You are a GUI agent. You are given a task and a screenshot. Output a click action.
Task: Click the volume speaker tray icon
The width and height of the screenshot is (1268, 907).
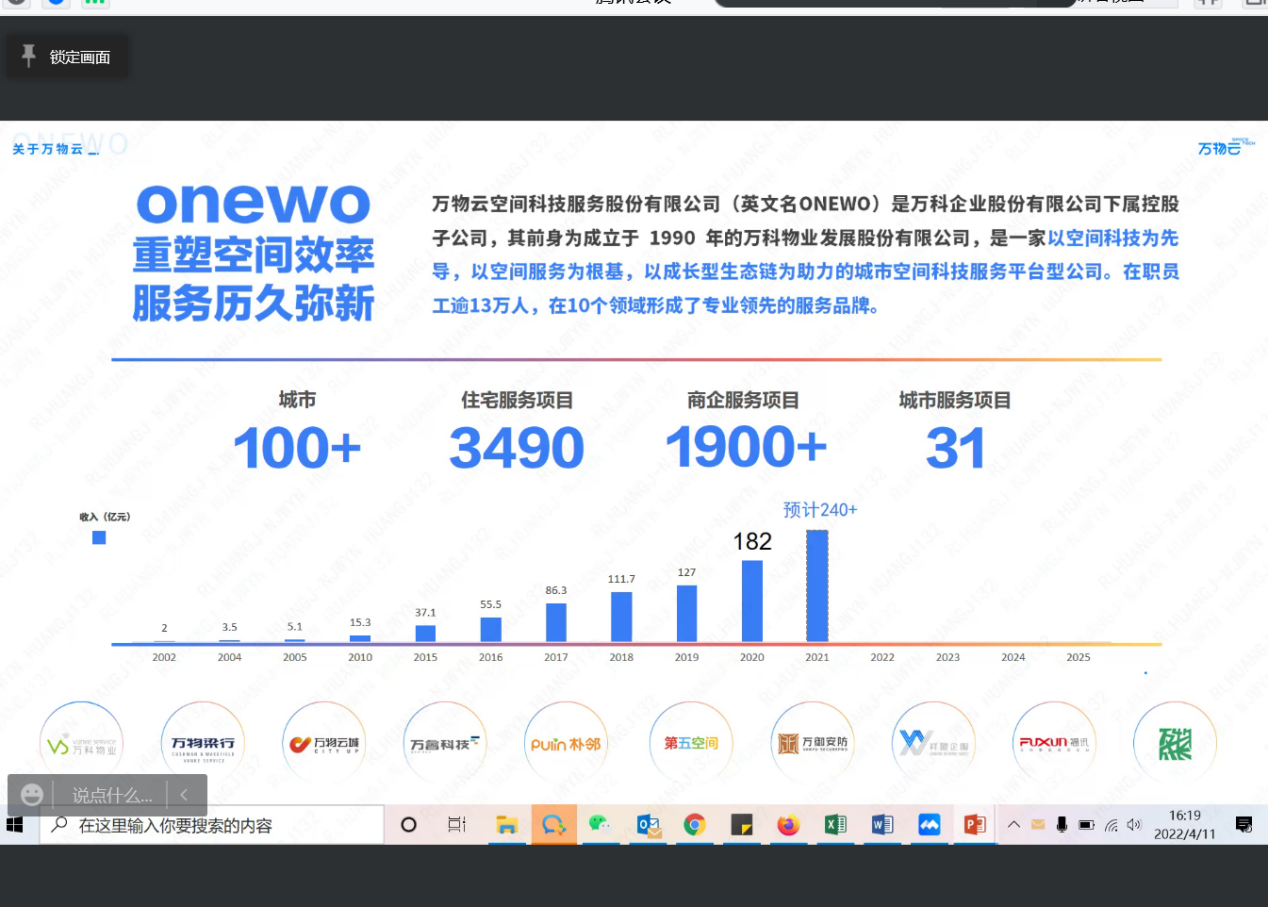(x=1133, y=825)
